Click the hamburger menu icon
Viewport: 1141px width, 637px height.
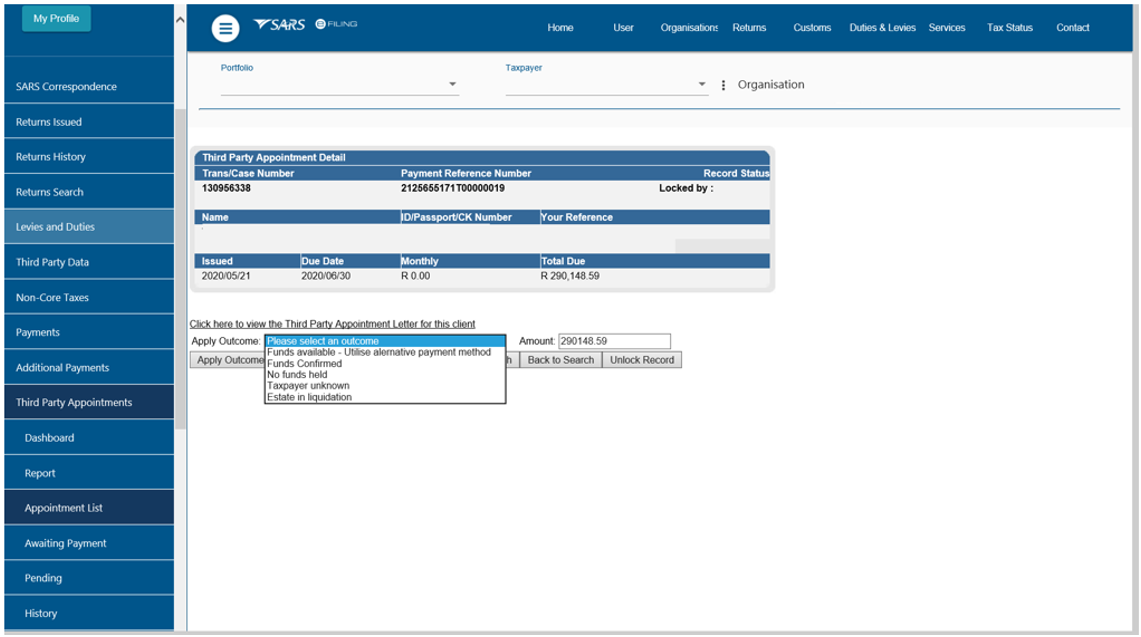(225, 29)
